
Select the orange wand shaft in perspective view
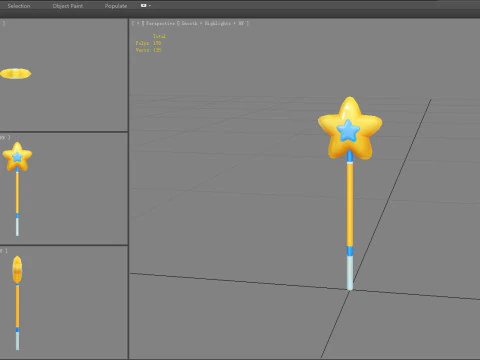click(x=350, y=205)
